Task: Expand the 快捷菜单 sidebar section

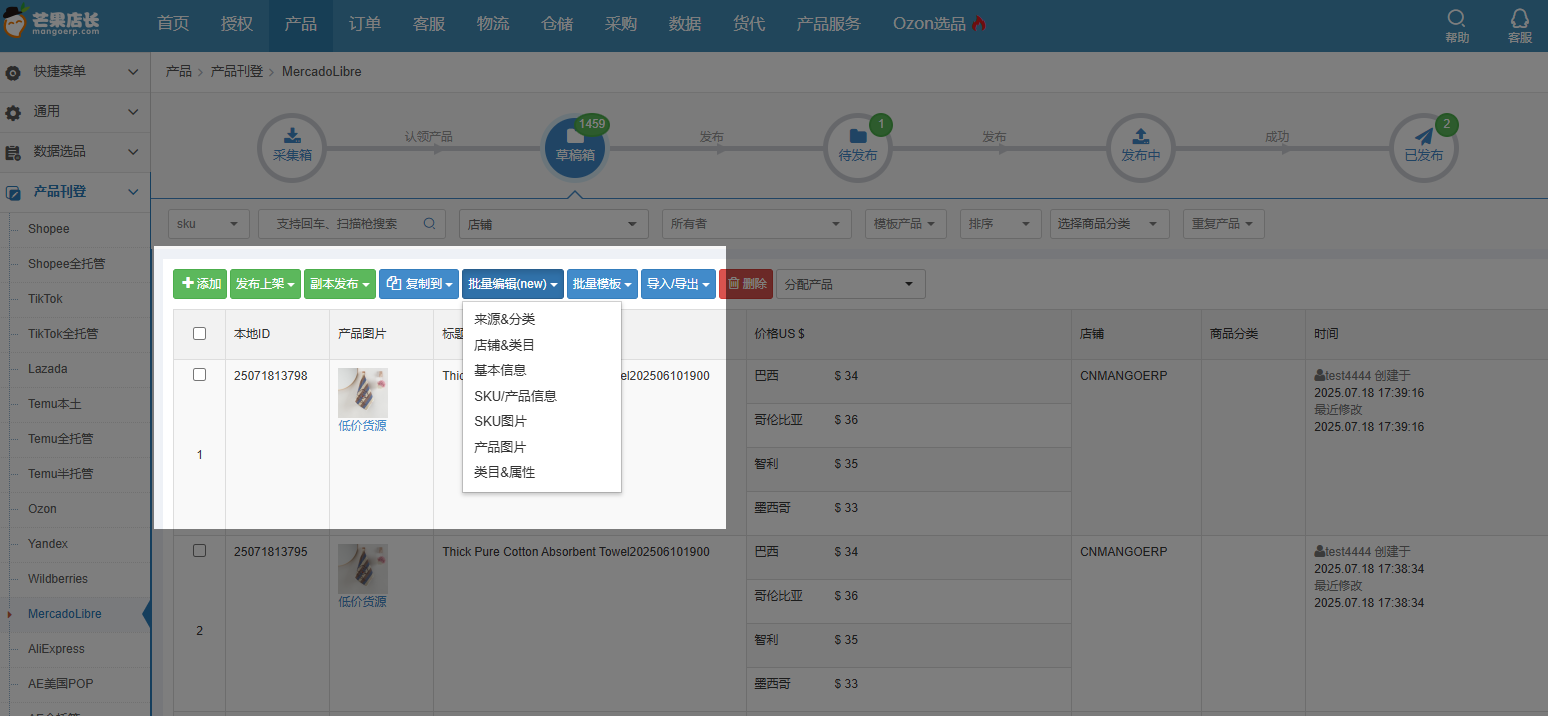Action: click(x=133, y=72)
